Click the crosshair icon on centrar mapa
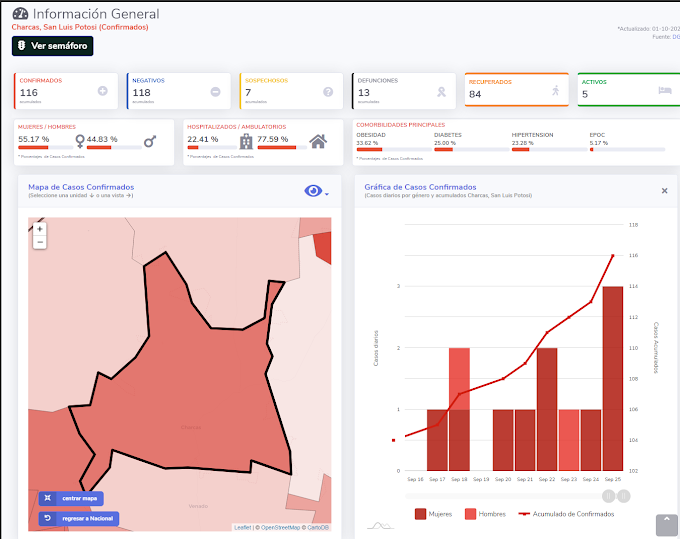This screenshot has width=680, height=539. 48,498
